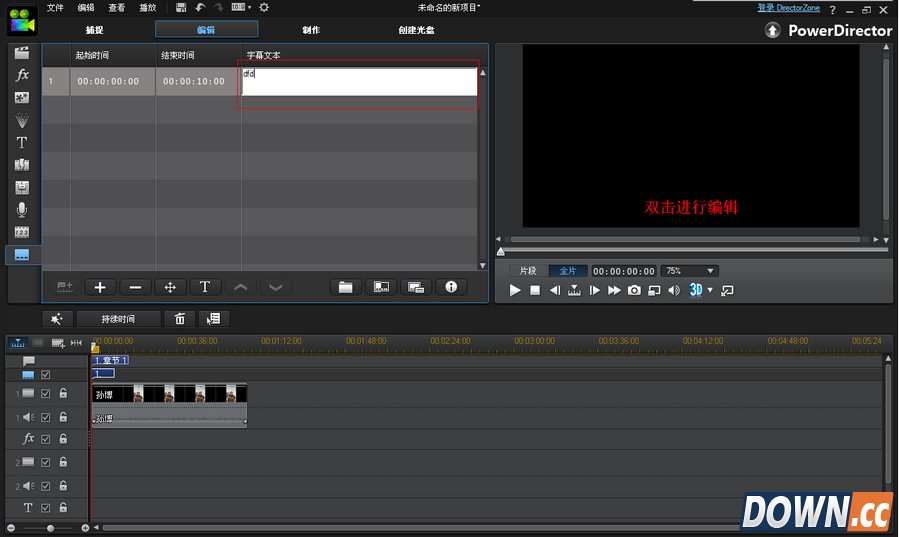Click the add subtitle plus button

tap(100, 287)
